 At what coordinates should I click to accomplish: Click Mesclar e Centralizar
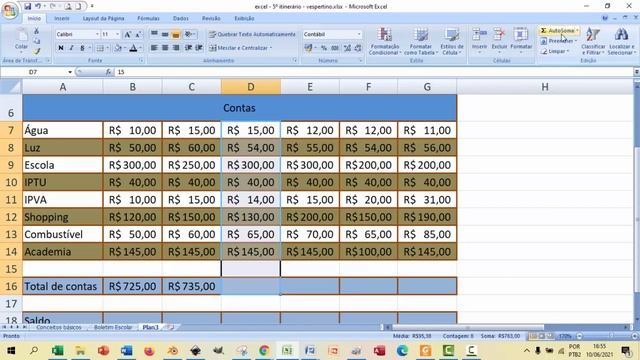coord(240,48)
